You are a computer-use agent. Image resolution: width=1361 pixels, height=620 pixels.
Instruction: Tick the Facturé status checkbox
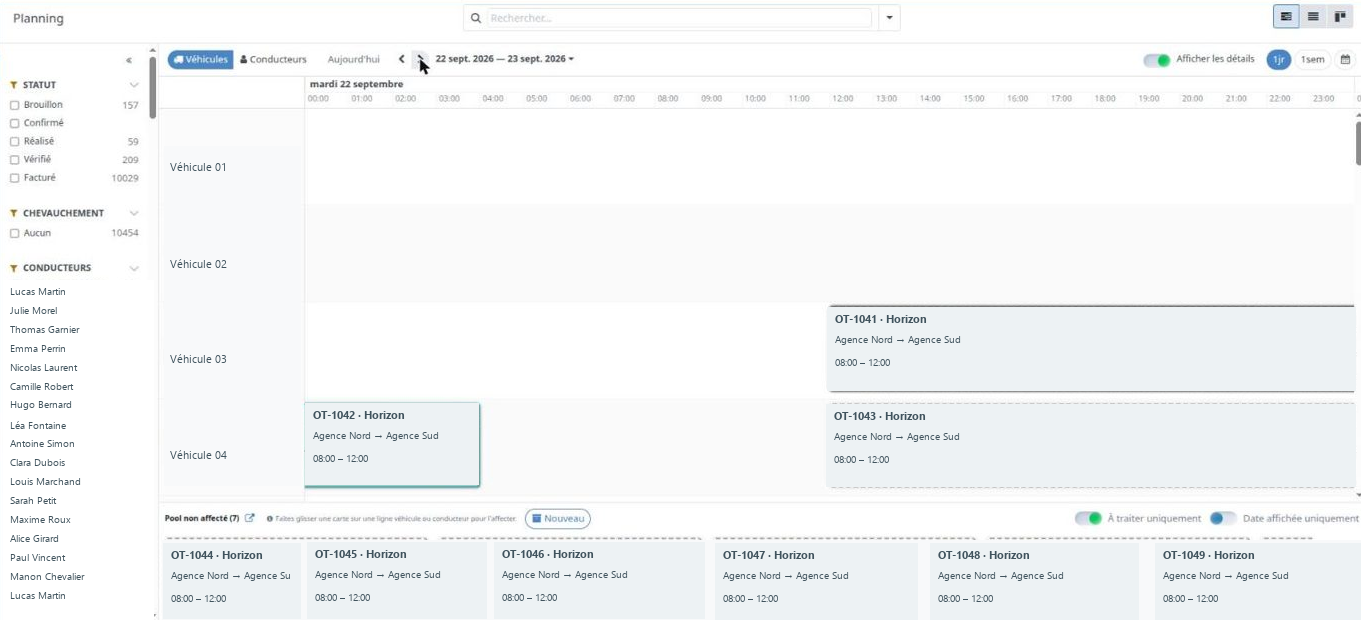(15, 178)
